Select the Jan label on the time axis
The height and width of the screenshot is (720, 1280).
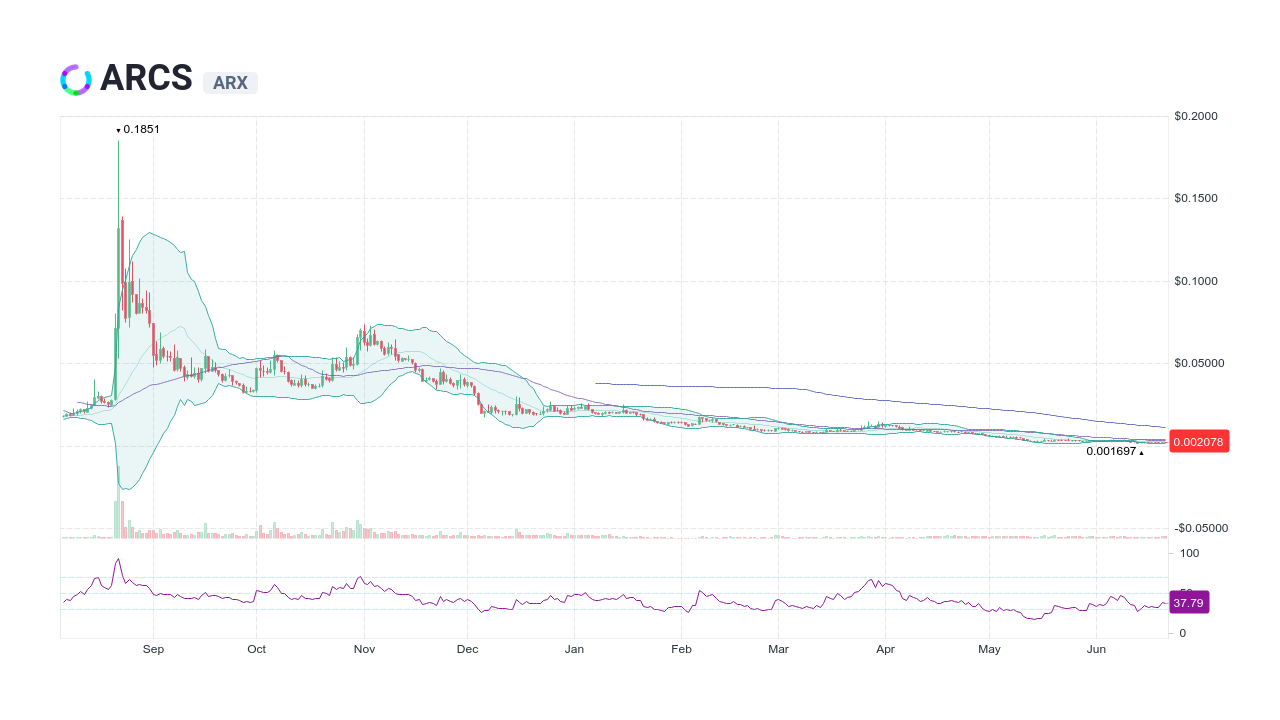(x=574, y=649)
